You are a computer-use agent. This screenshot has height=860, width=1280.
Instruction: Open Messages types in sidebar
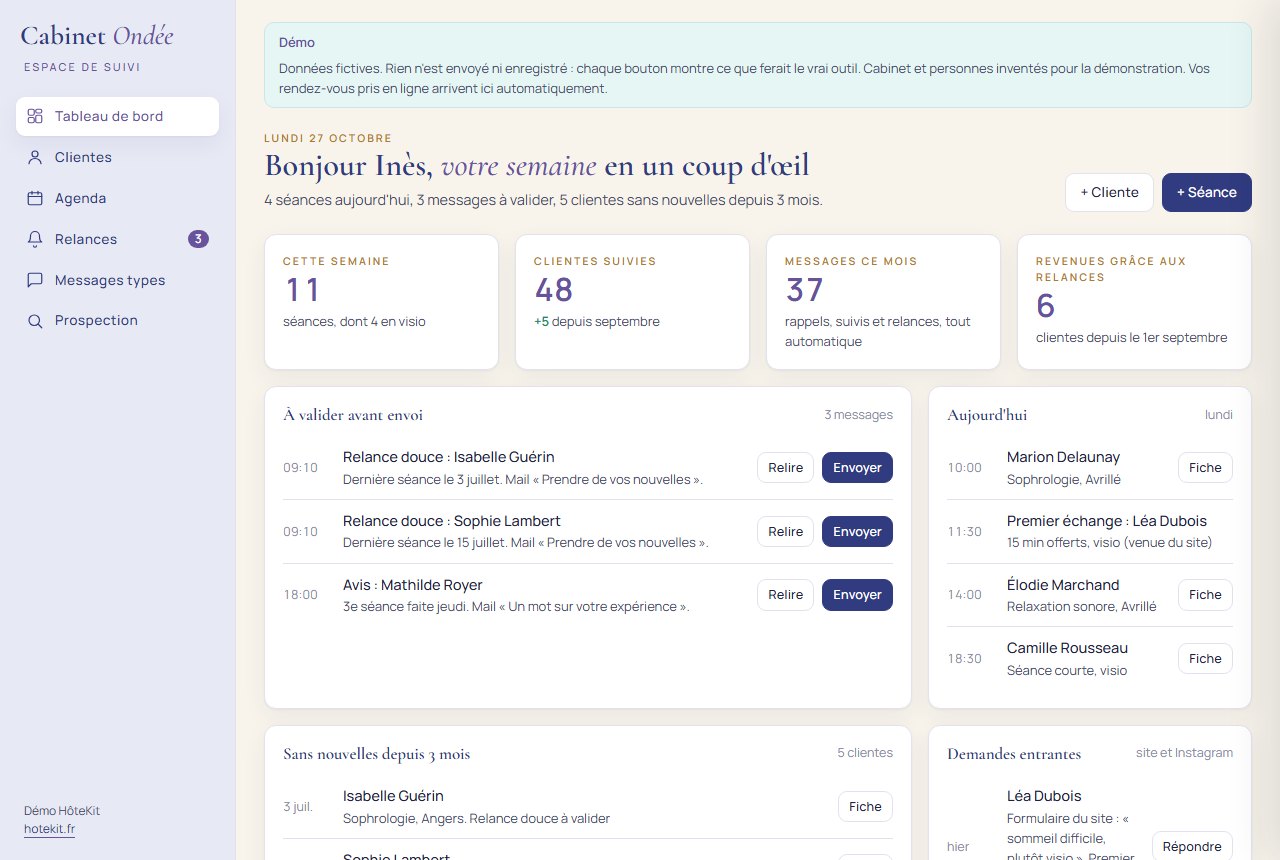point(117,280)
